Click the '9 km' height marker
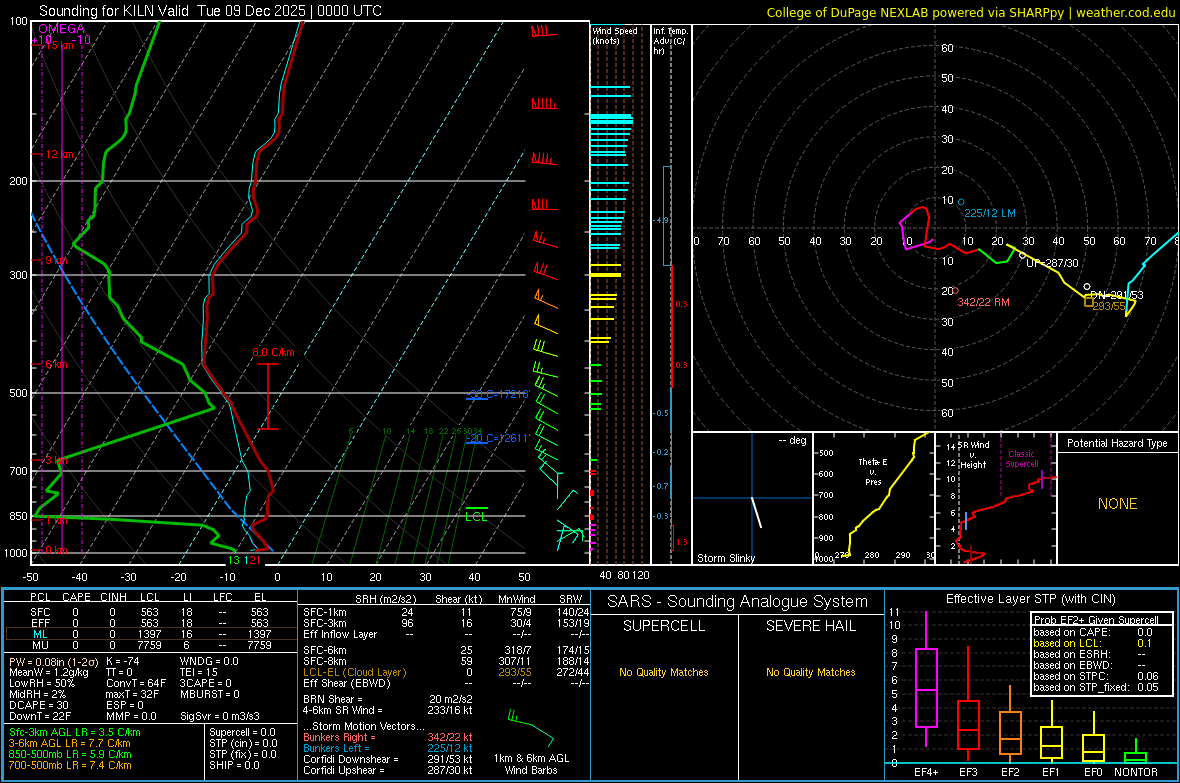 [56, 260]
